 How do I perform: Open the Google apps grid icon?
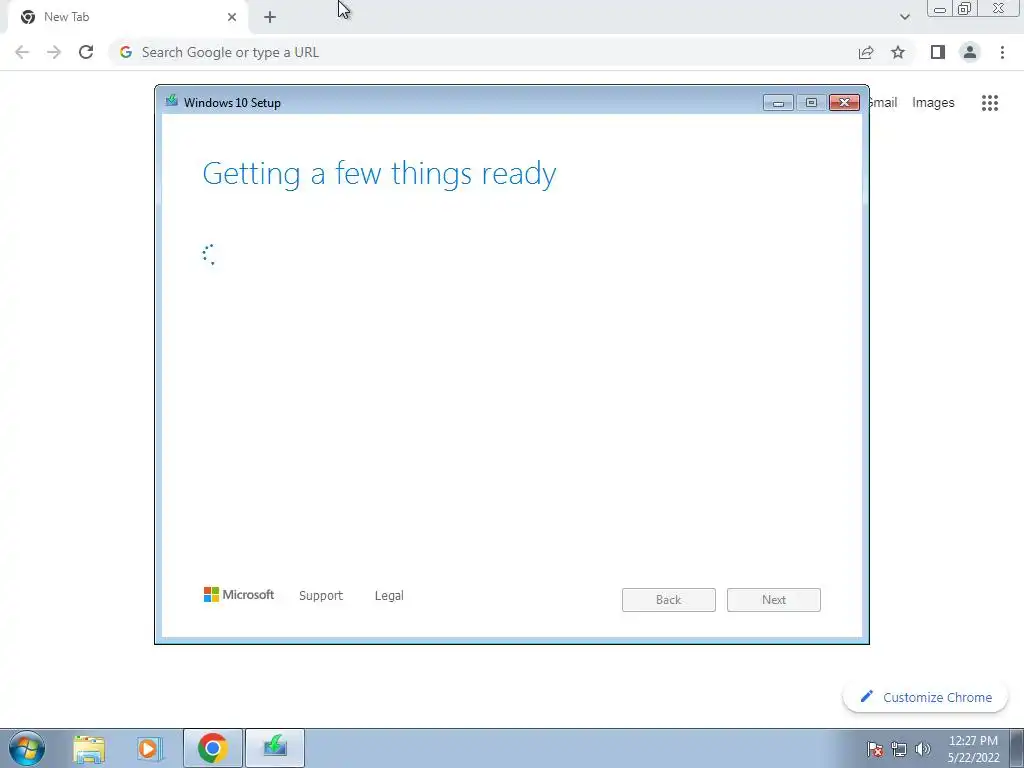tap(990, 103)
